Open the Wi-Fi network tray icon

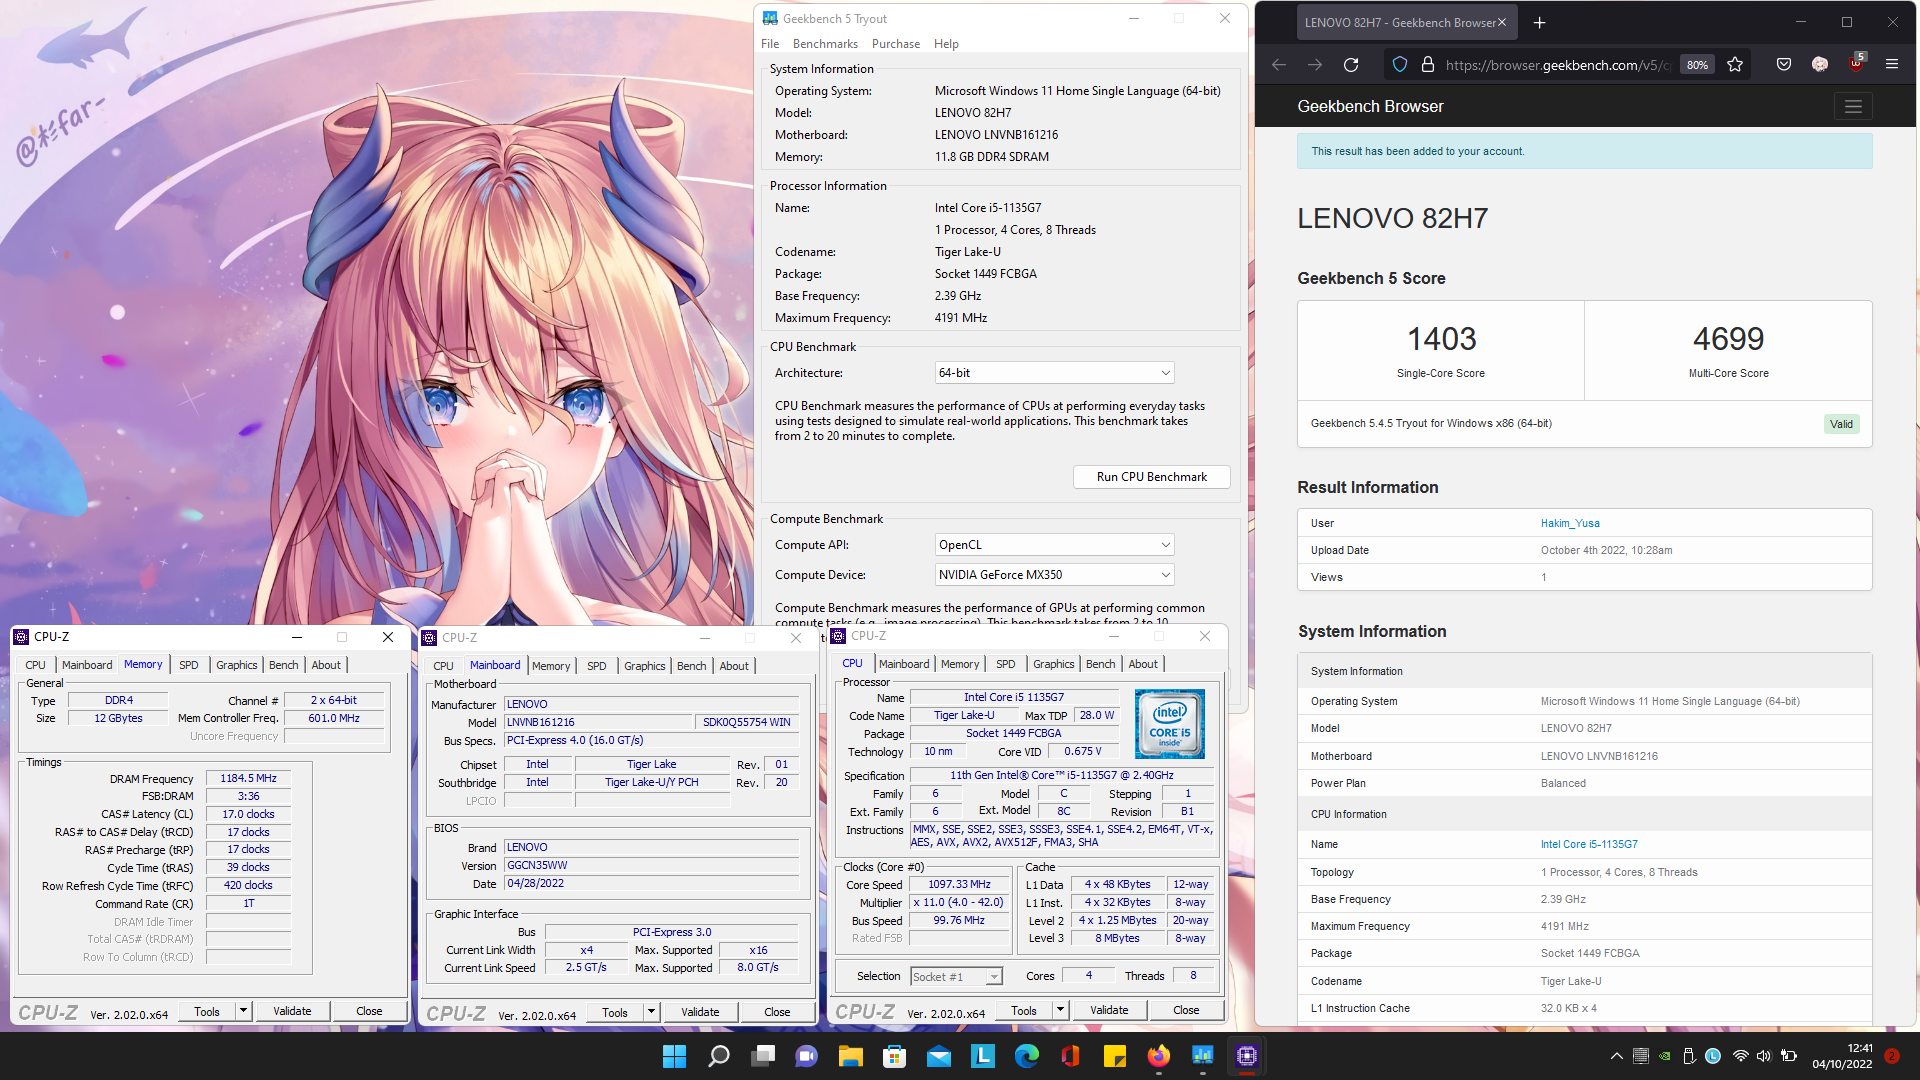coord(1741,1056)
